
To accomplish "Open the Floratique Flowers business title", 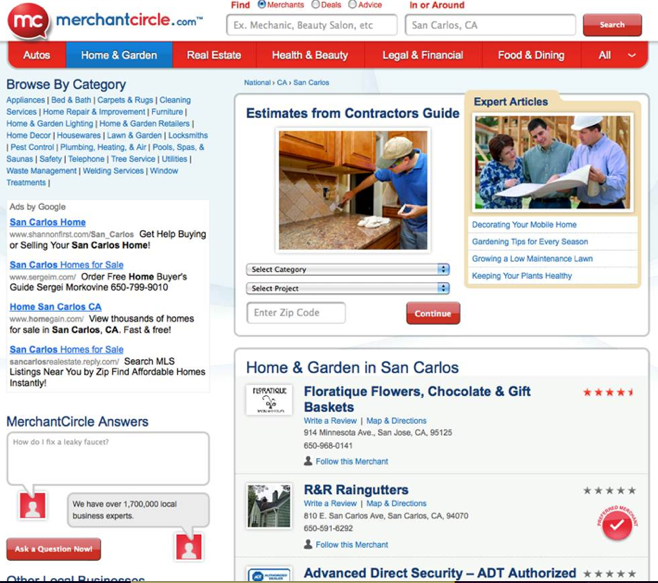I will pyautogui.click(x=417, y=399).
